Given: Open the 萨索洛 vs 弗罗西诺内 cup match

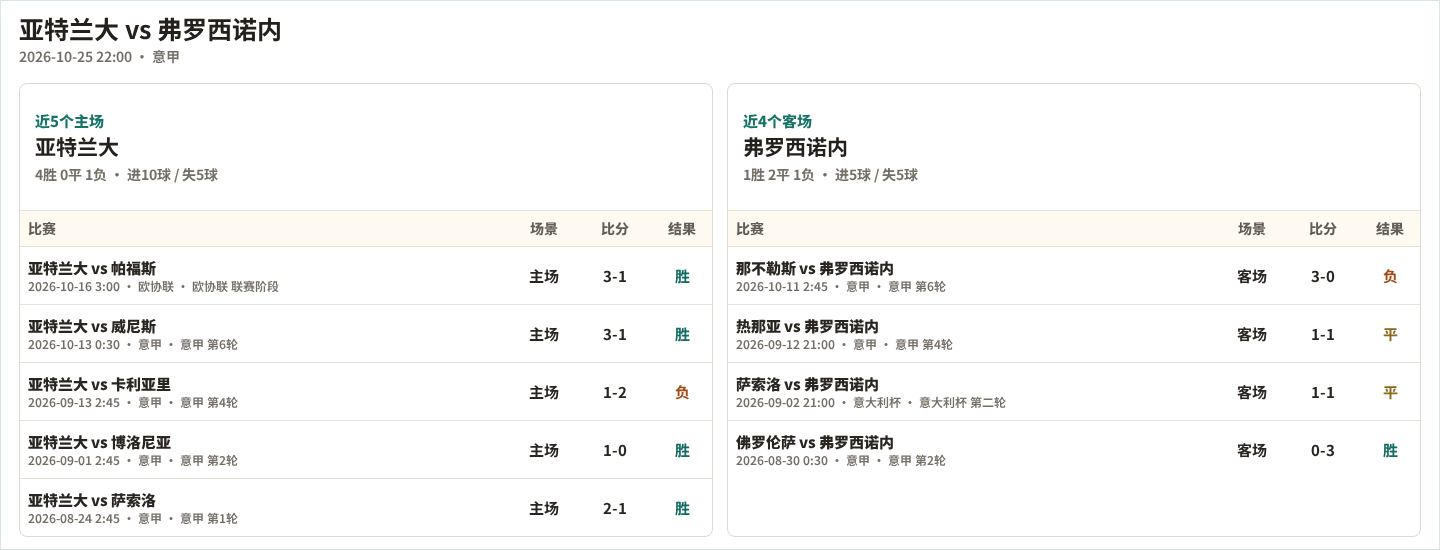Looking at the screenshot, I should tap(1074, 392).
